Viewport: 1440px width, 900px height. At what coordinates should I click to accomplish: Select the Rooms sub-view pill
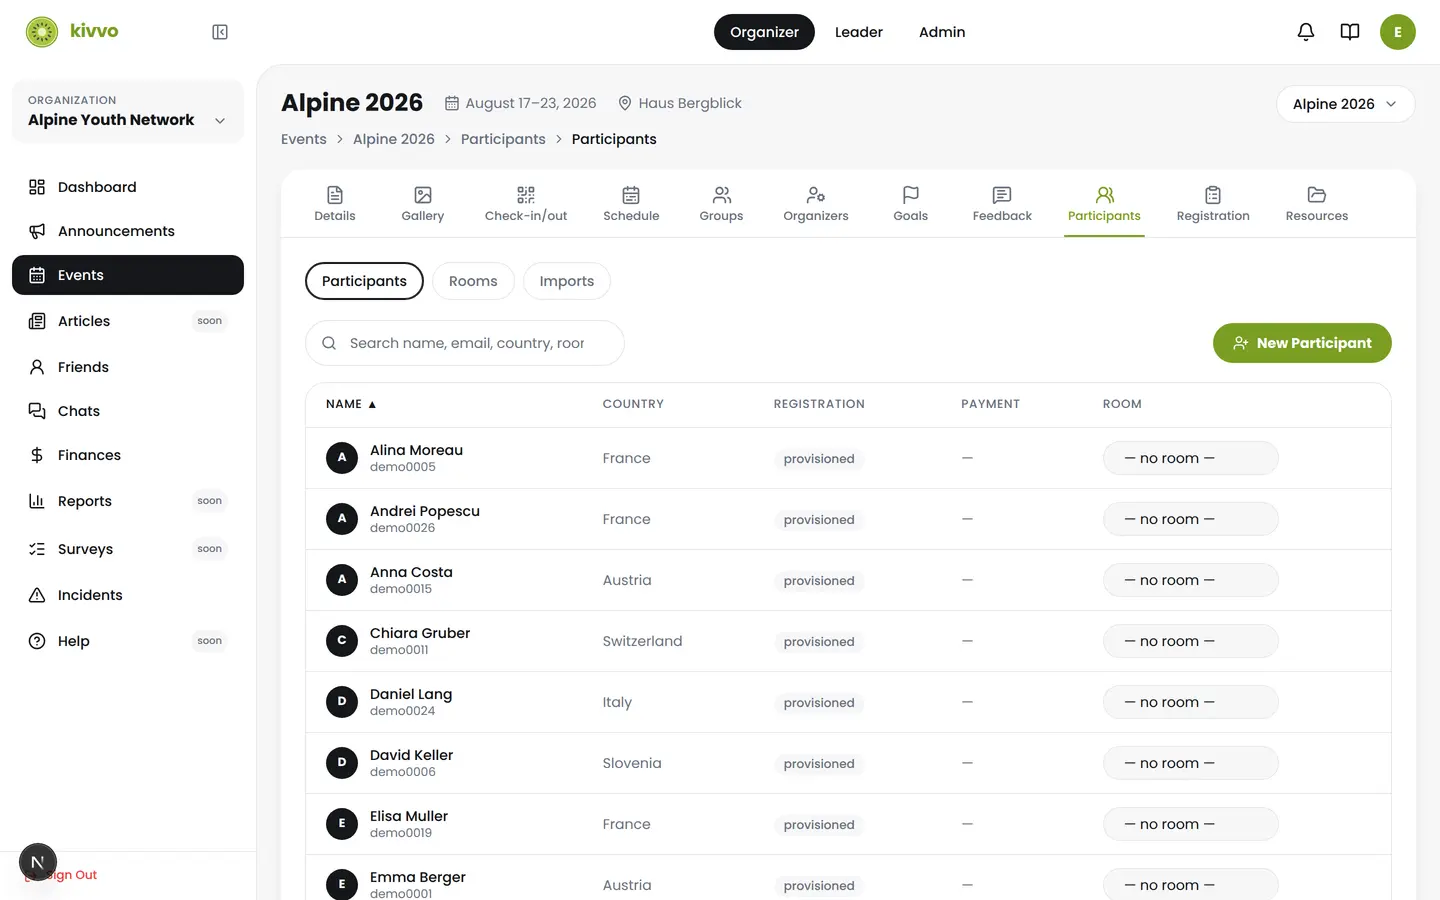point(473,281)
